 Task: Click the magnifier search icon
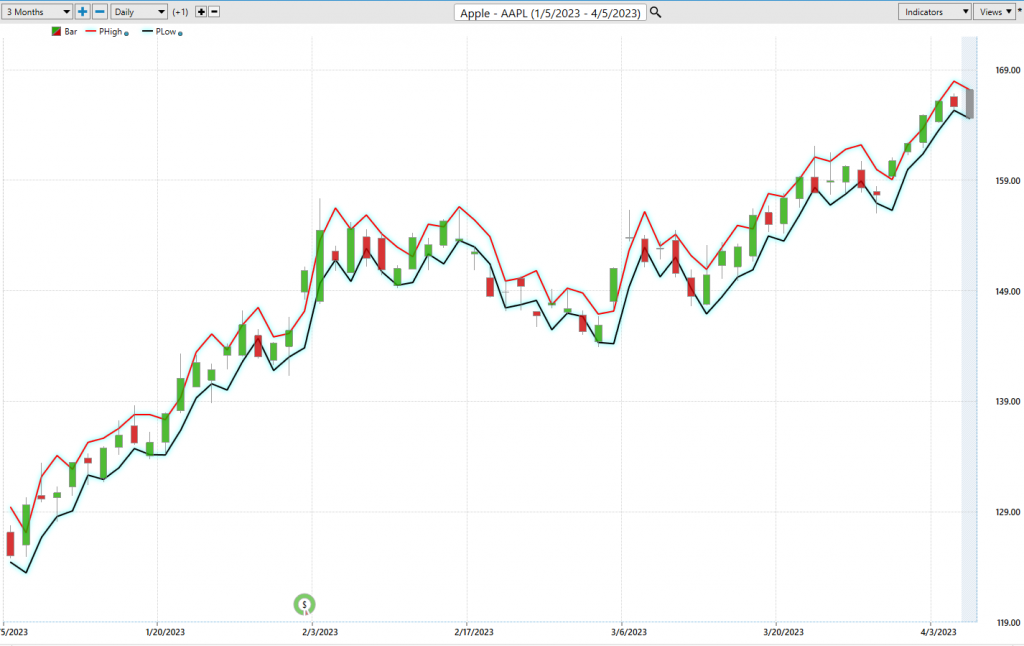coord(656,12)
